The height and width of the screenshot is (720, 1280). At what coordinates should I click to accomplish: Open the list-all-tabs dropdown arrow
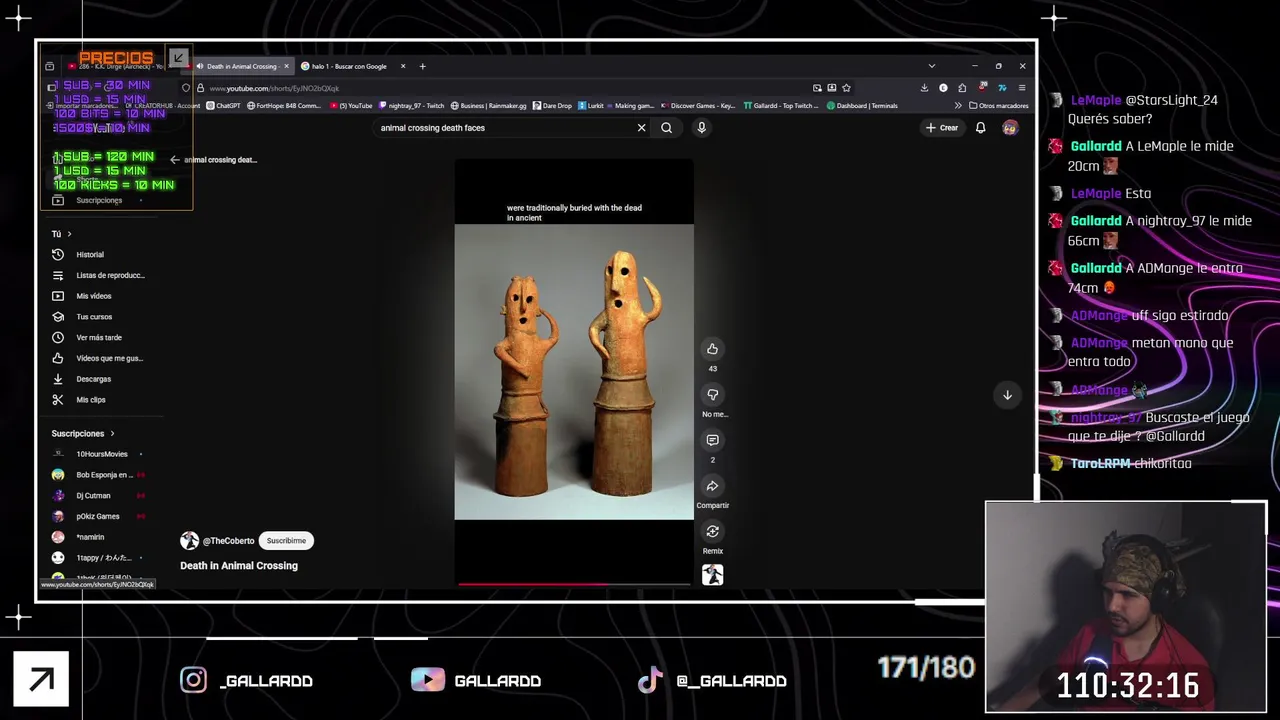(x=932, y=66)
